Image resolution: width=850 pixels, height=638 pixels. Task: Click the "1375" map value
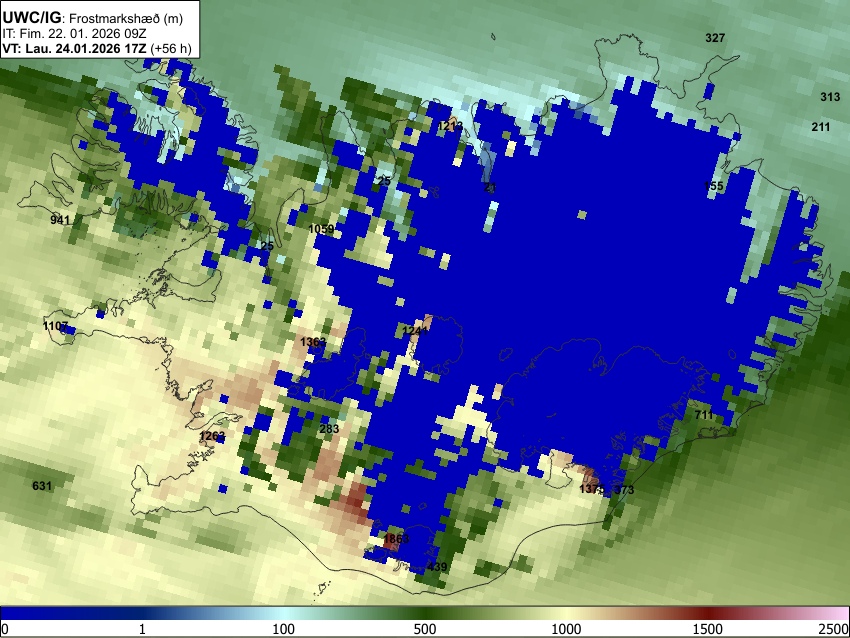pyautogui.click(x=592, y=489)
